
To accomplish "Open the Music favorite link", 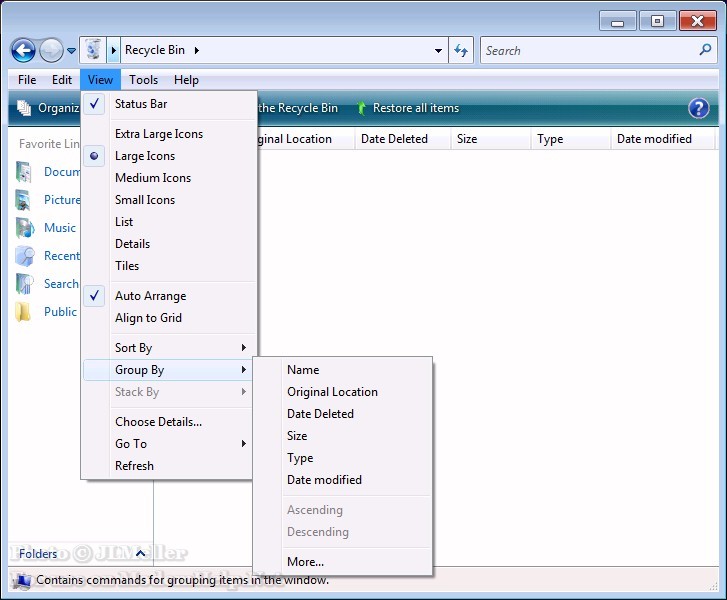I will [x=60, y=228].
